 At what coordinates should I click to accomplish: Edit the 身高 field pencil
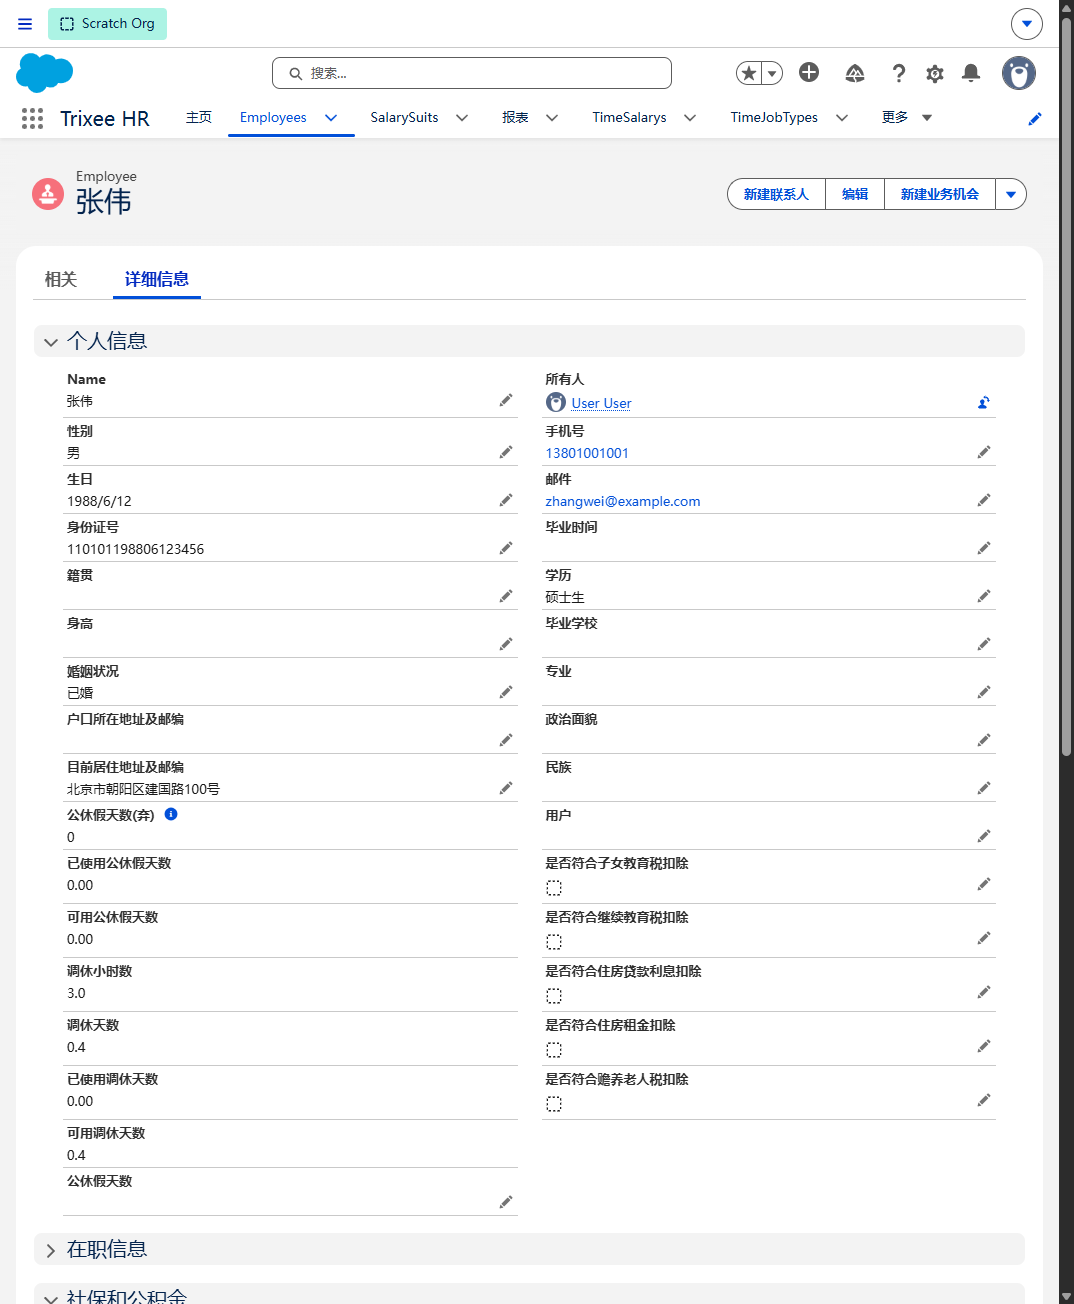506,644
